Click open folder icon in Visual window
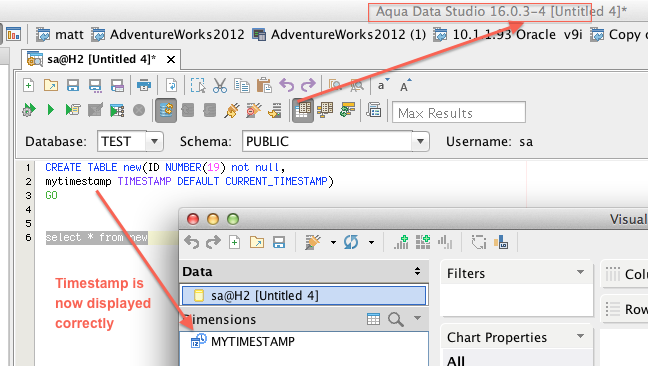648x366 pixels. point(257,242)
